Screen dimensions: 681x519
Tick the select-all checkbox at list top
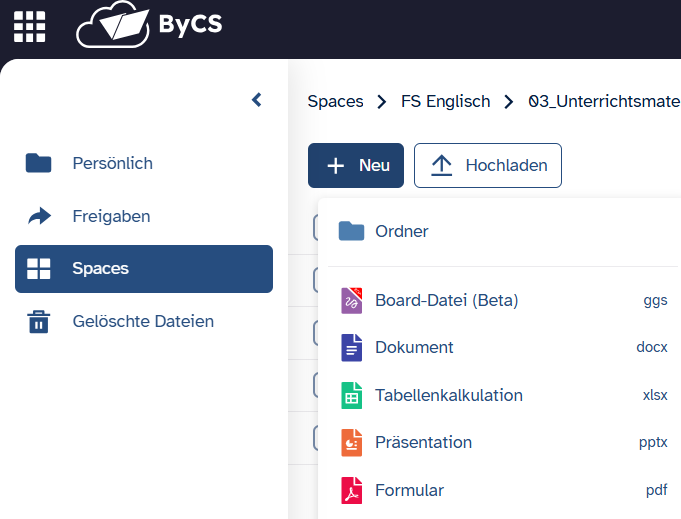coord(318,229)
